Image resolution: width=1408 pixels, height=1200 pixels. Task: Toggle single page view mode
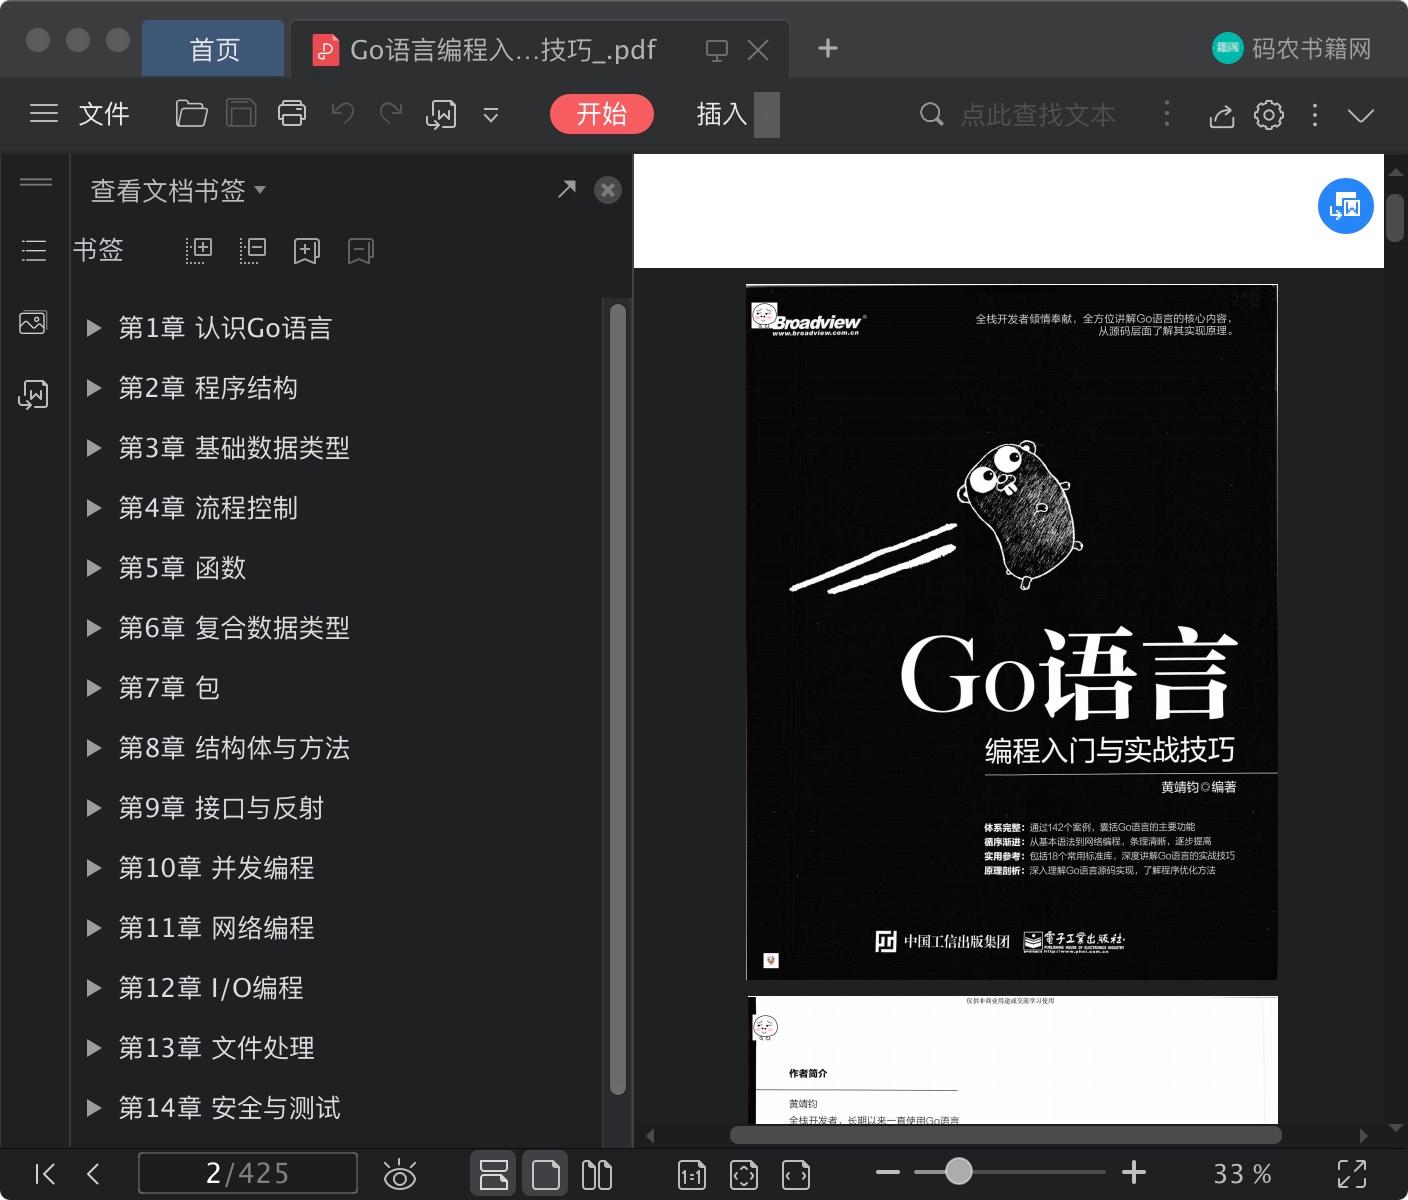tap(546, 1174)
